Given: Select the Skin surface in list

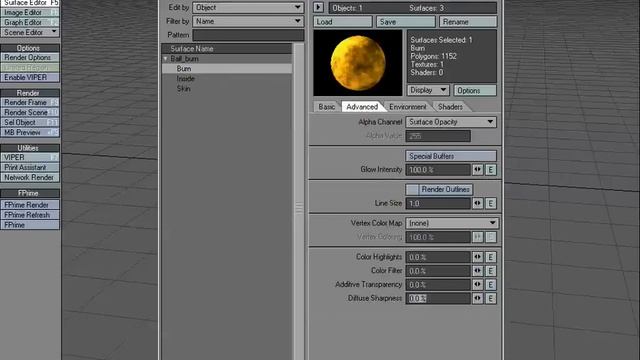Looking at the screenshot, I should coord(227,89).
